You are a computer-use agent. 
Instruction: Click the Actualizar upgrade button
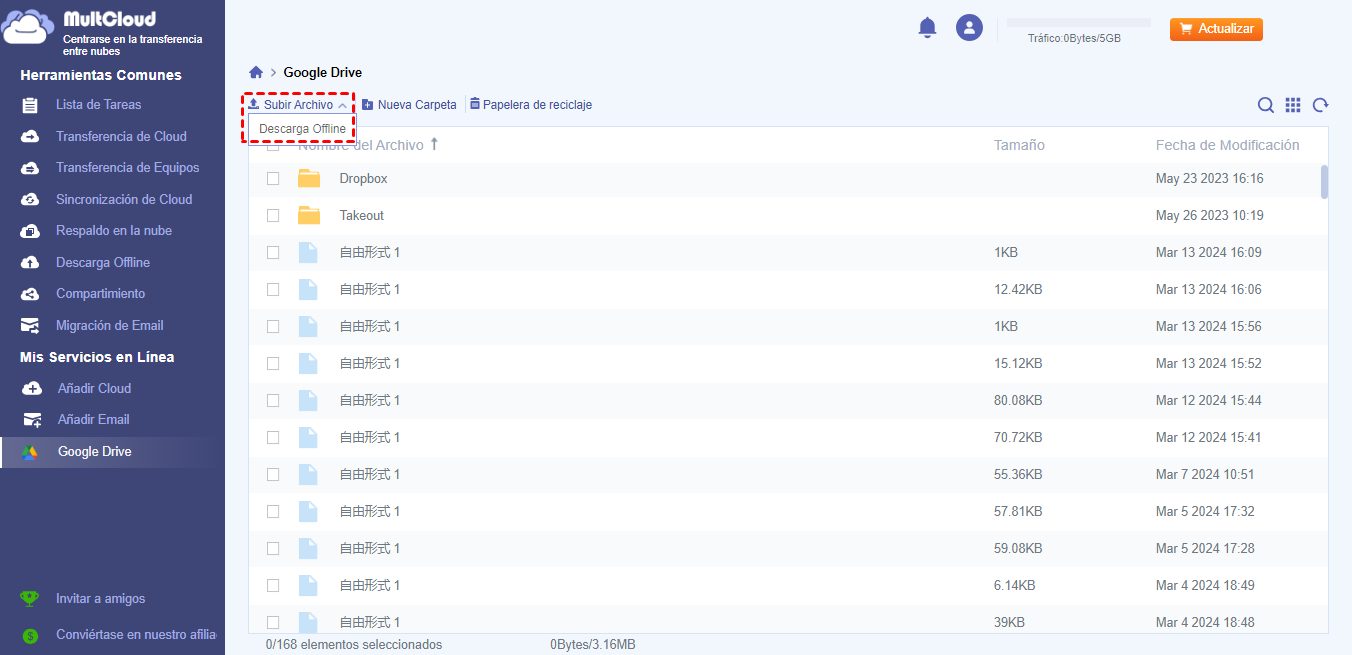coord(1216,29)
